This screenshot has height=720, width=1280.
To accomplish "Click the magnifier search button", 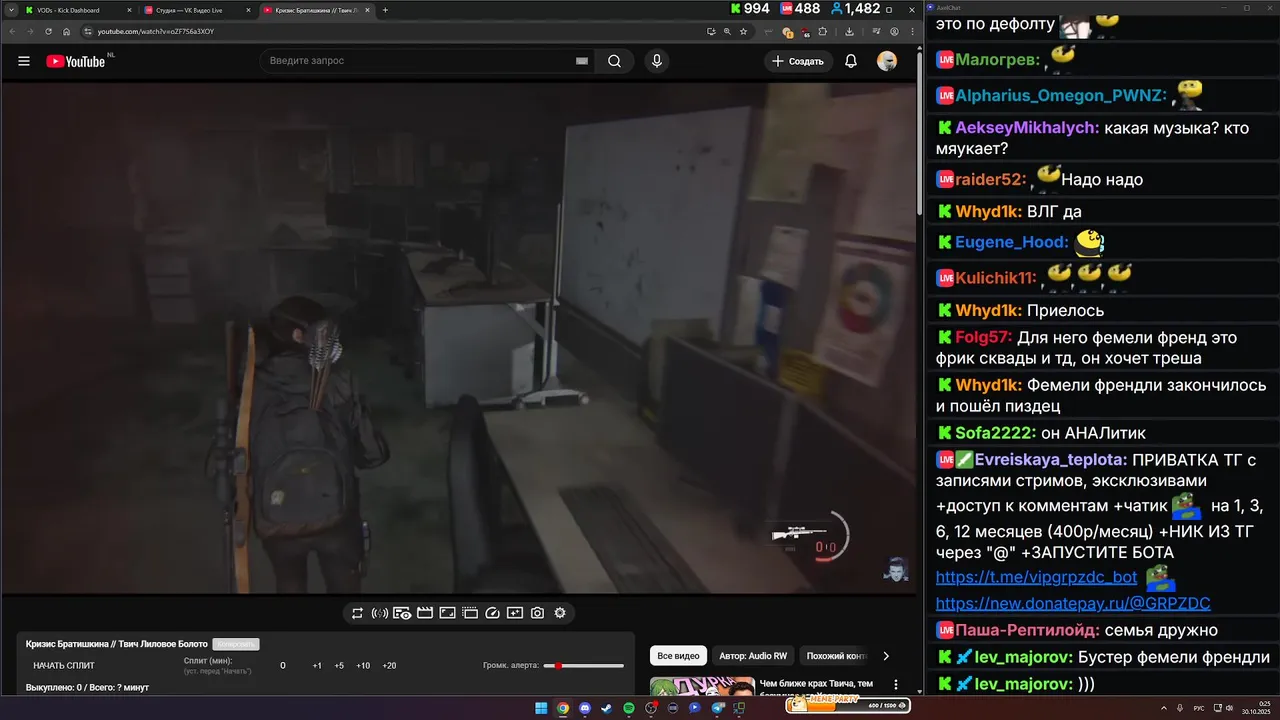I will point(614,61).
